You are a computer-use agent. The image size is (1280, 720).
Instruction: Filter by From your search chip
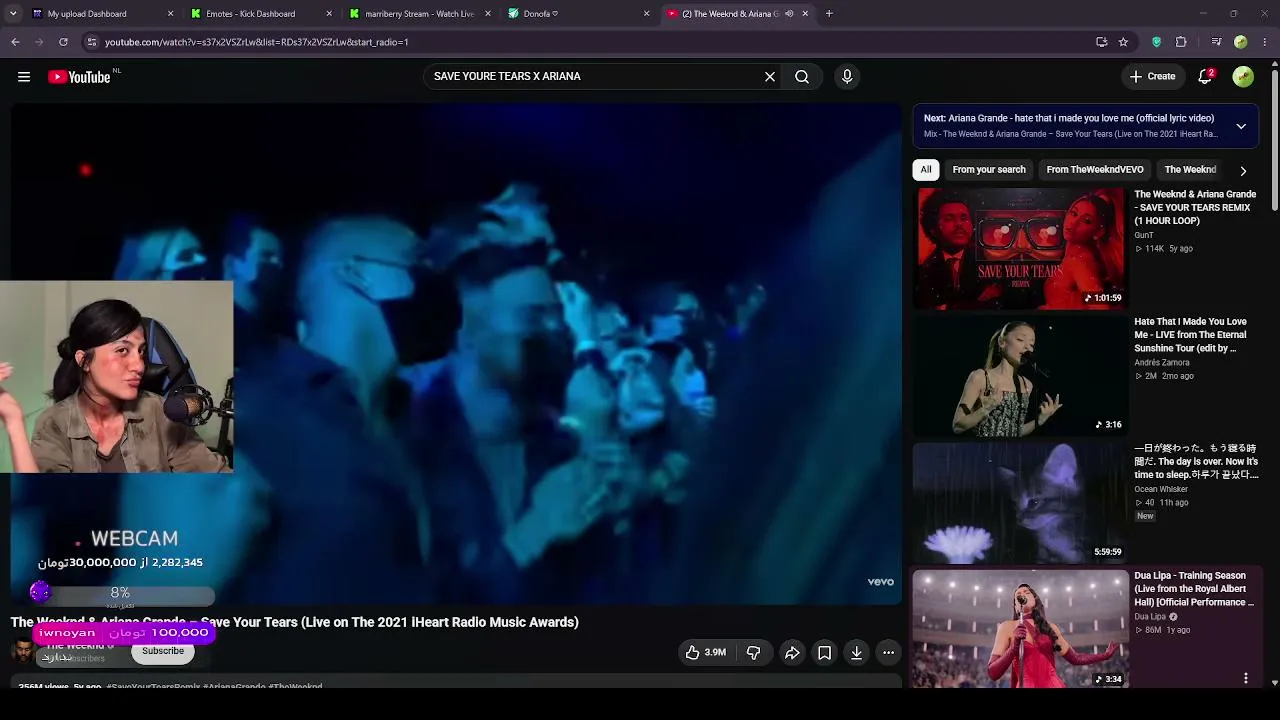tap(989, 170)
